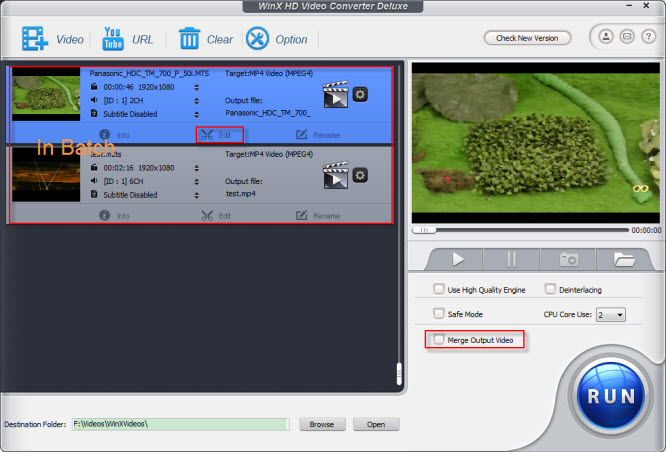Click Panasonic_HDC_TM_700_P_50i.MTS filename
The width and height of the screenshot is (666, 452).
pyautogui.click(x=149, y=73)
